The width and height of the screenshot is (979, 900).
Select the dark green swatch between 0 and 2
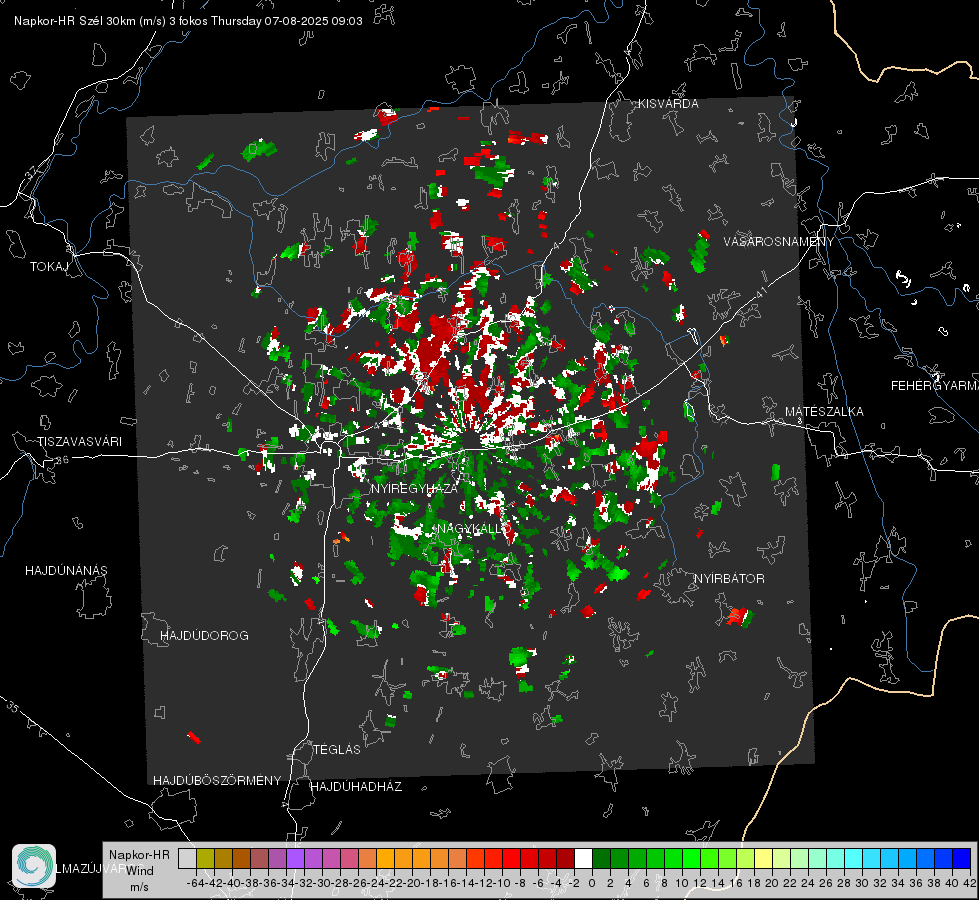pyautogui.click(x=601, y=859)
